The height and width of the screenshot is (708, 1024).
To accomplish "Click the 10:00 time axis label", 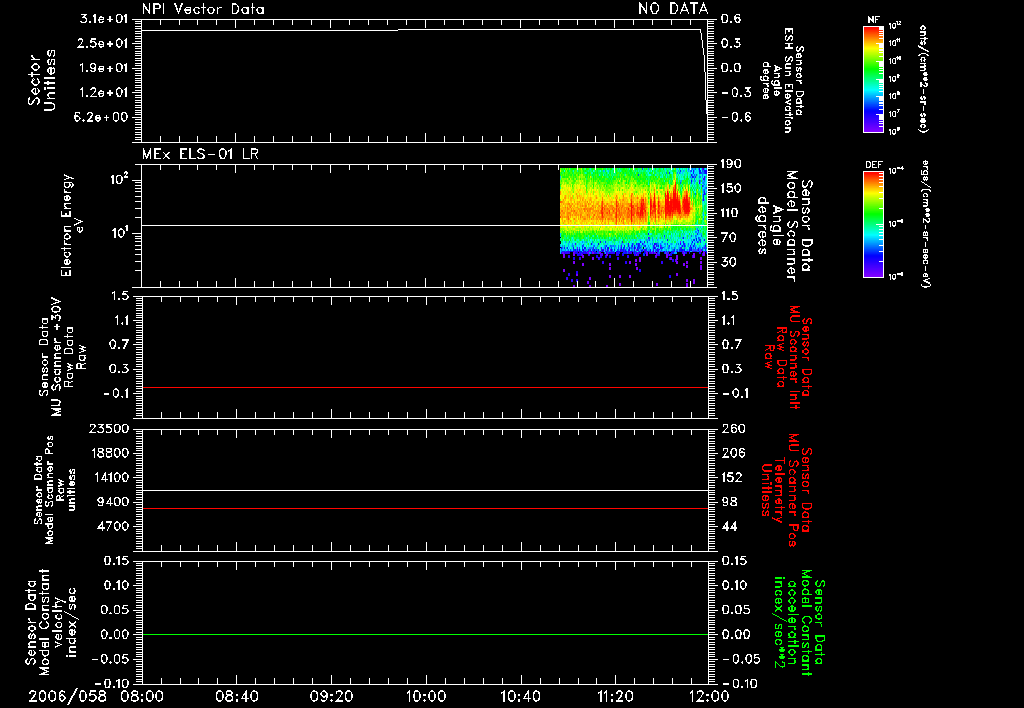I will click(x=425, y=696).
